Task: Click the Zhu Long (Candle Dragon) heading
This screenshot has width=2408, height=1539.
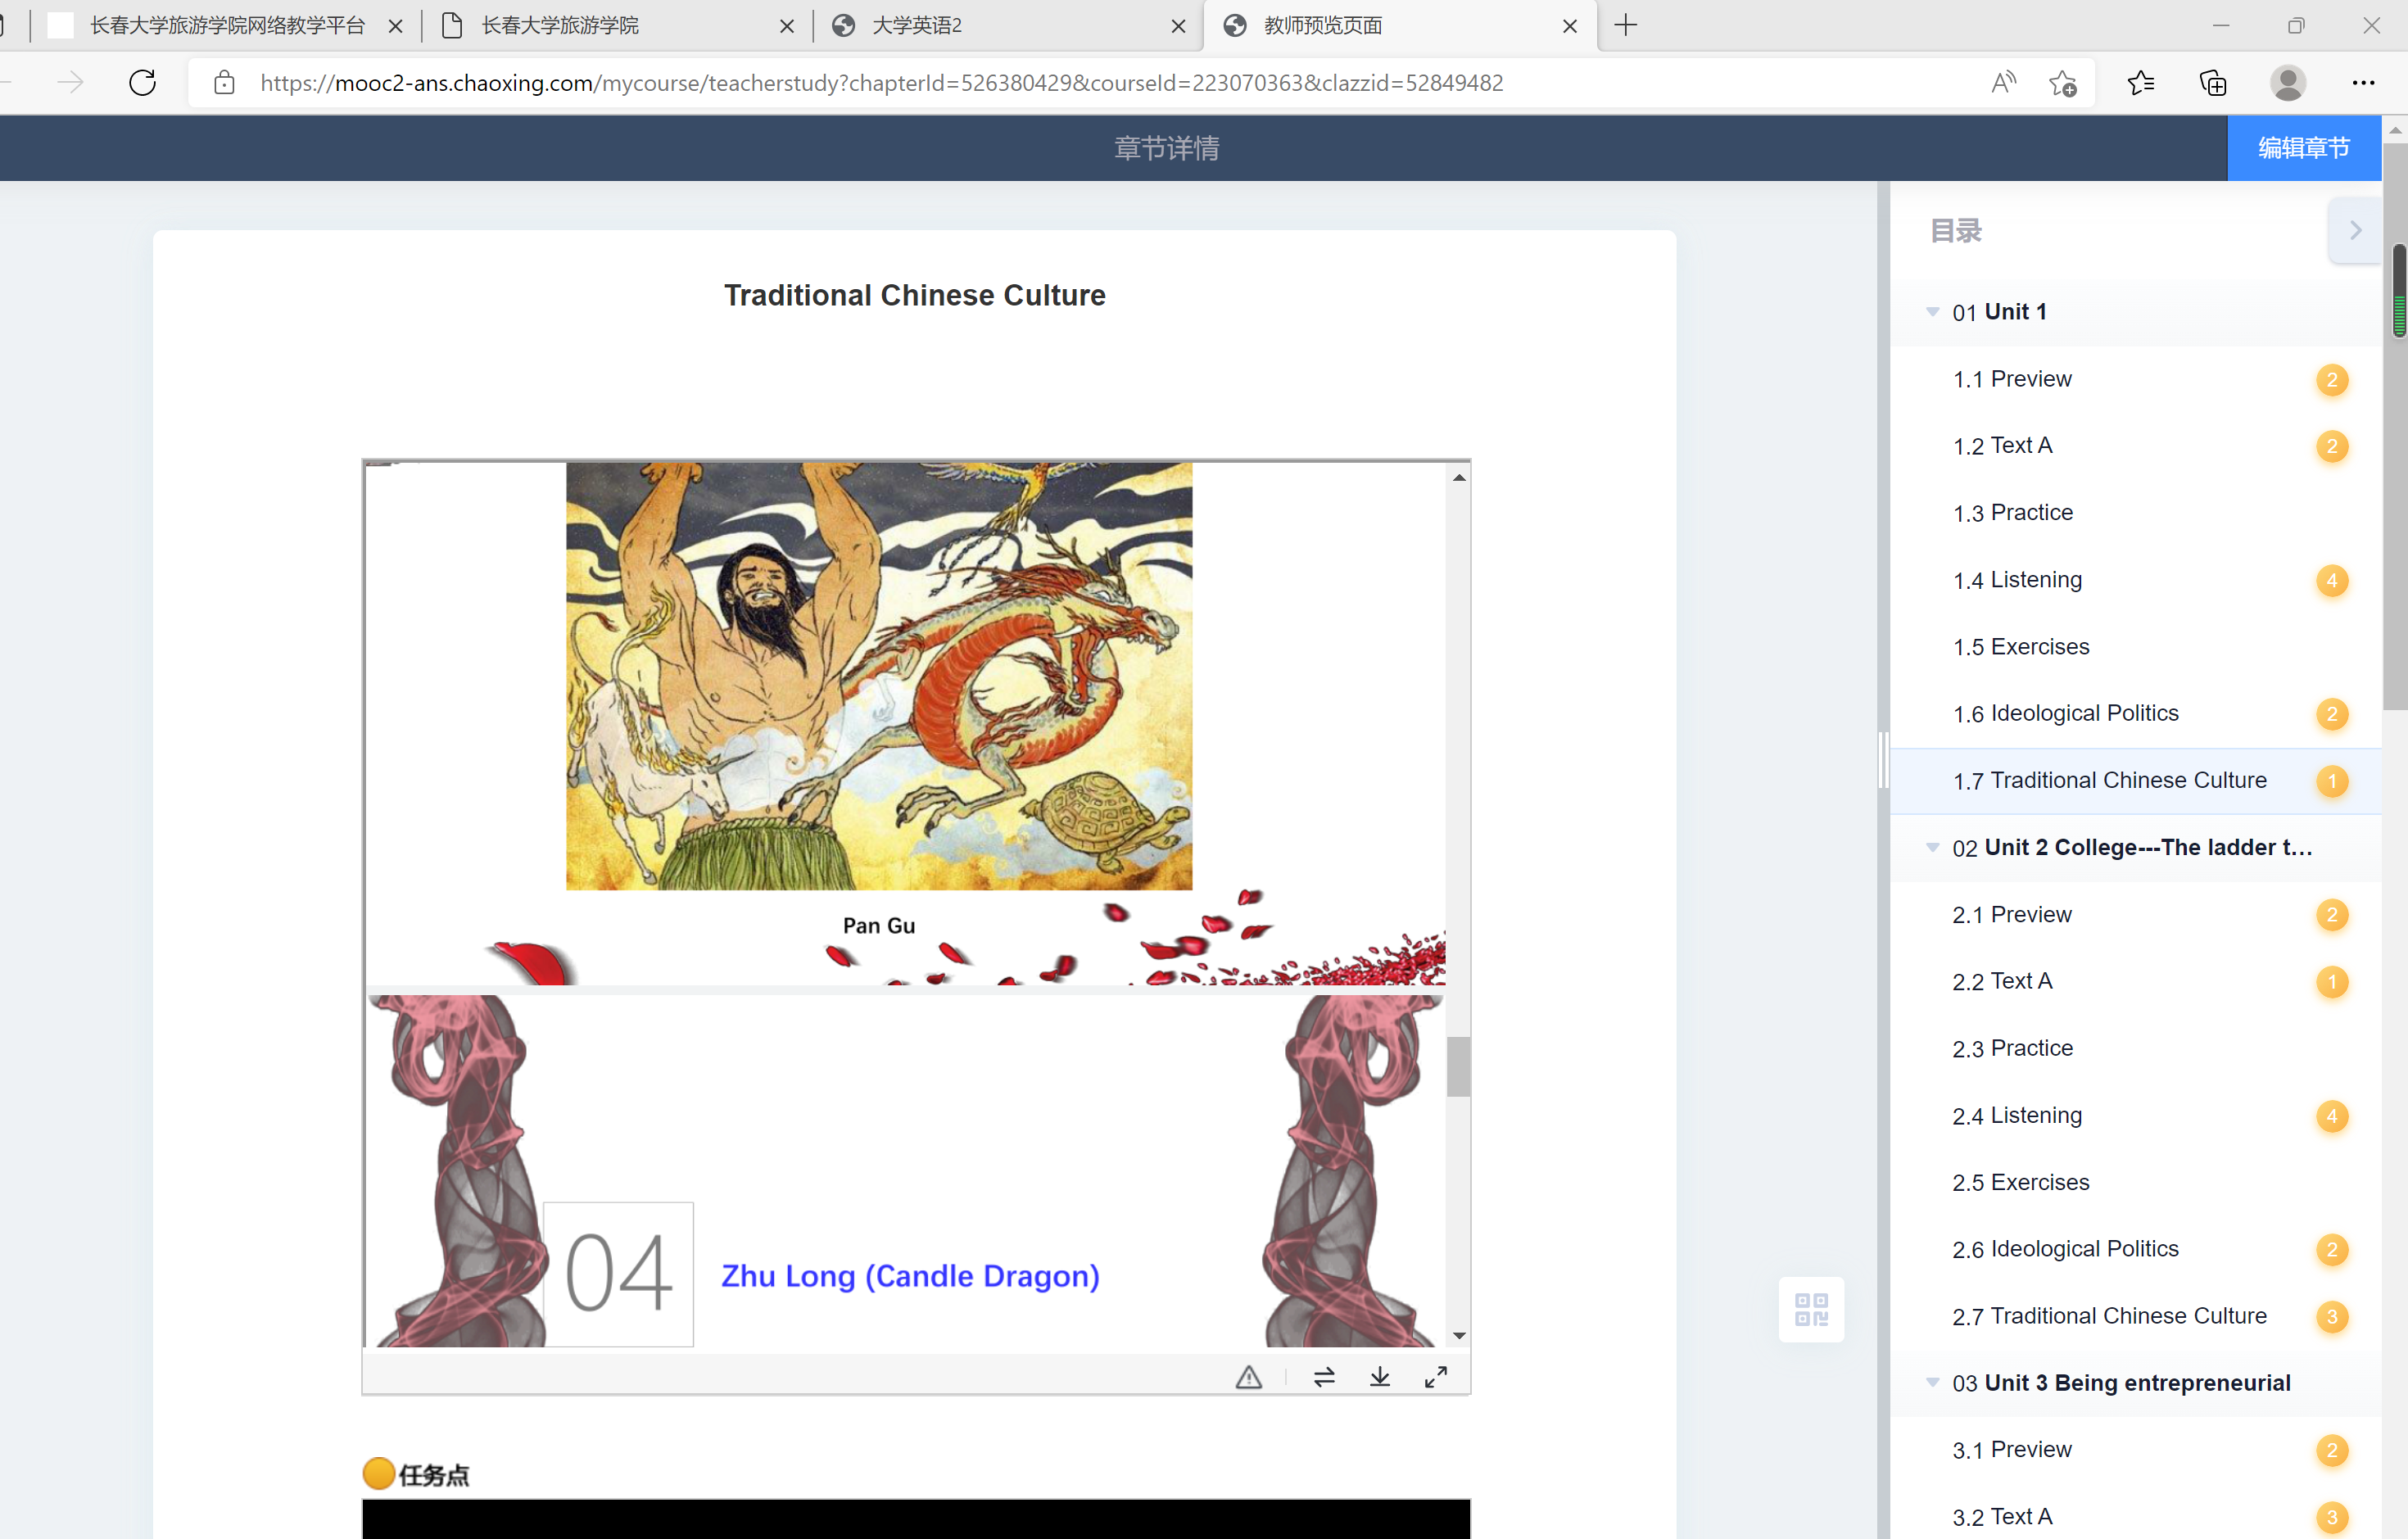Action: point(910,1276)
